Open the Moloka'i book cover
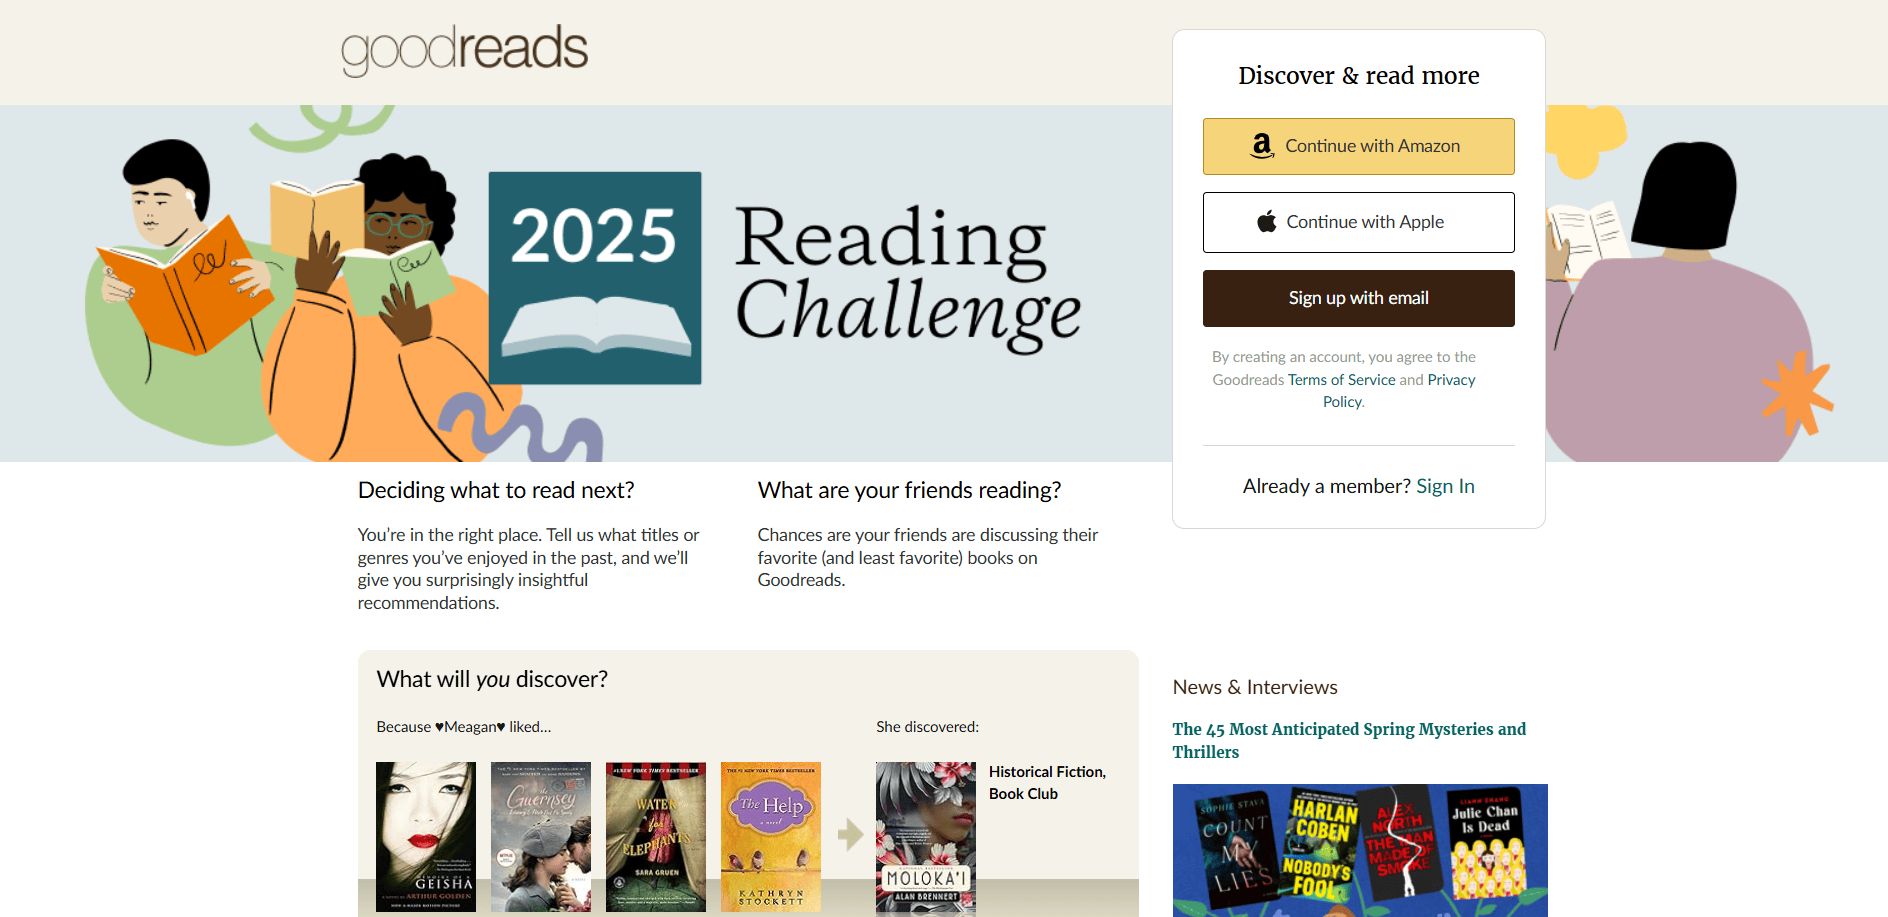Image resolution: width=1888 pixels, height=917 pixels. pos(926,838)
